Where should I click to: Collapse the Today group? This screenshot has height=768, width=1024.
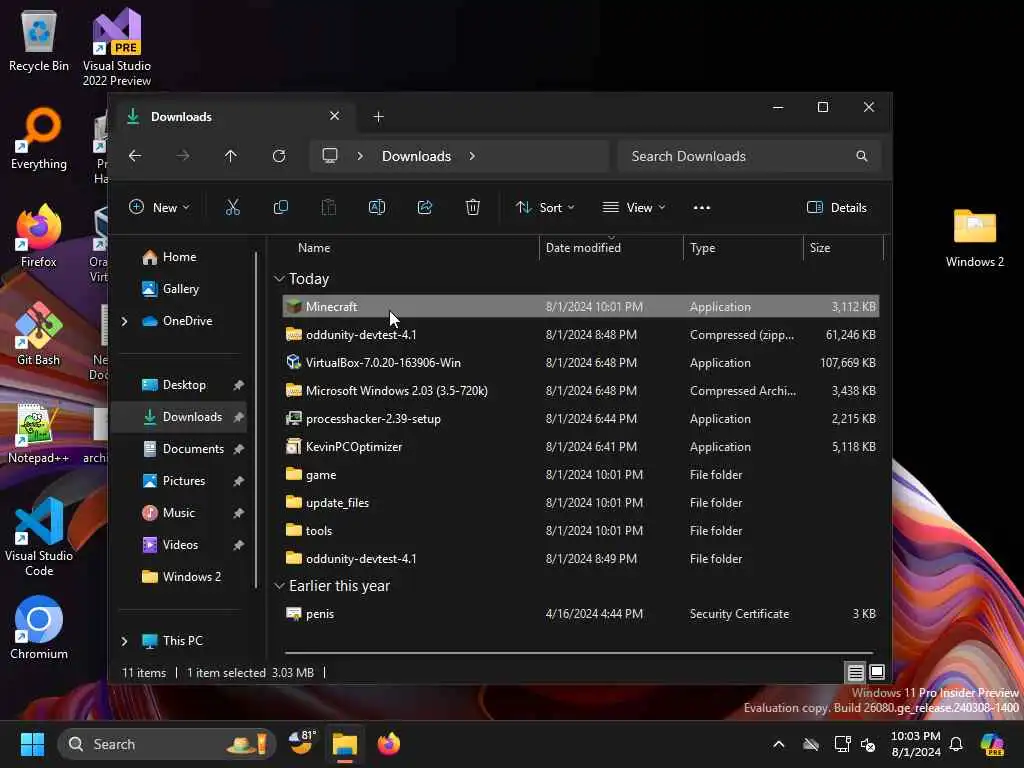point(279,279)
